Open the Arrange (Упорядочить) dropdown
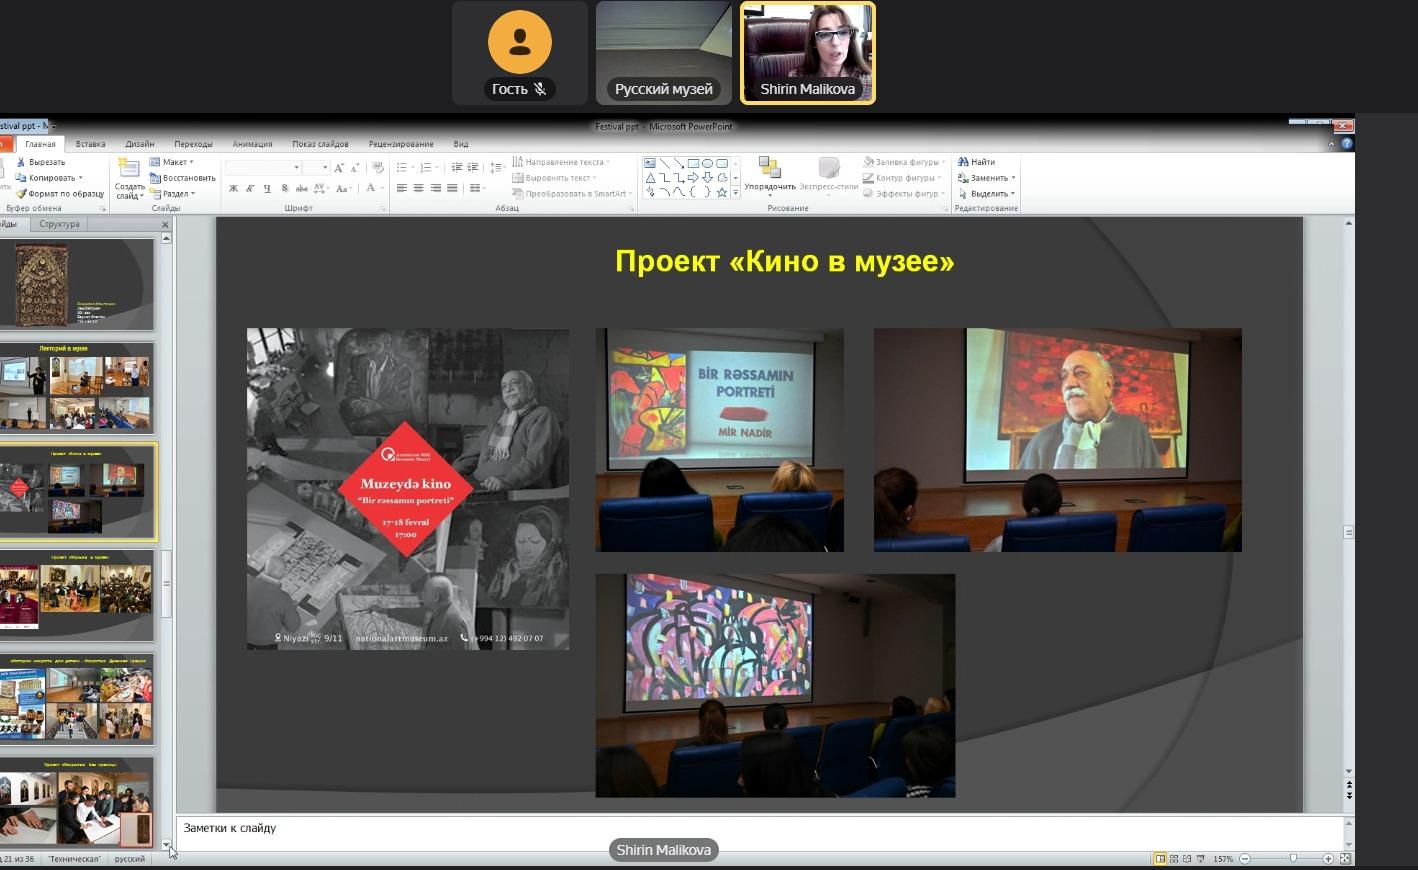 coord(770,178)
